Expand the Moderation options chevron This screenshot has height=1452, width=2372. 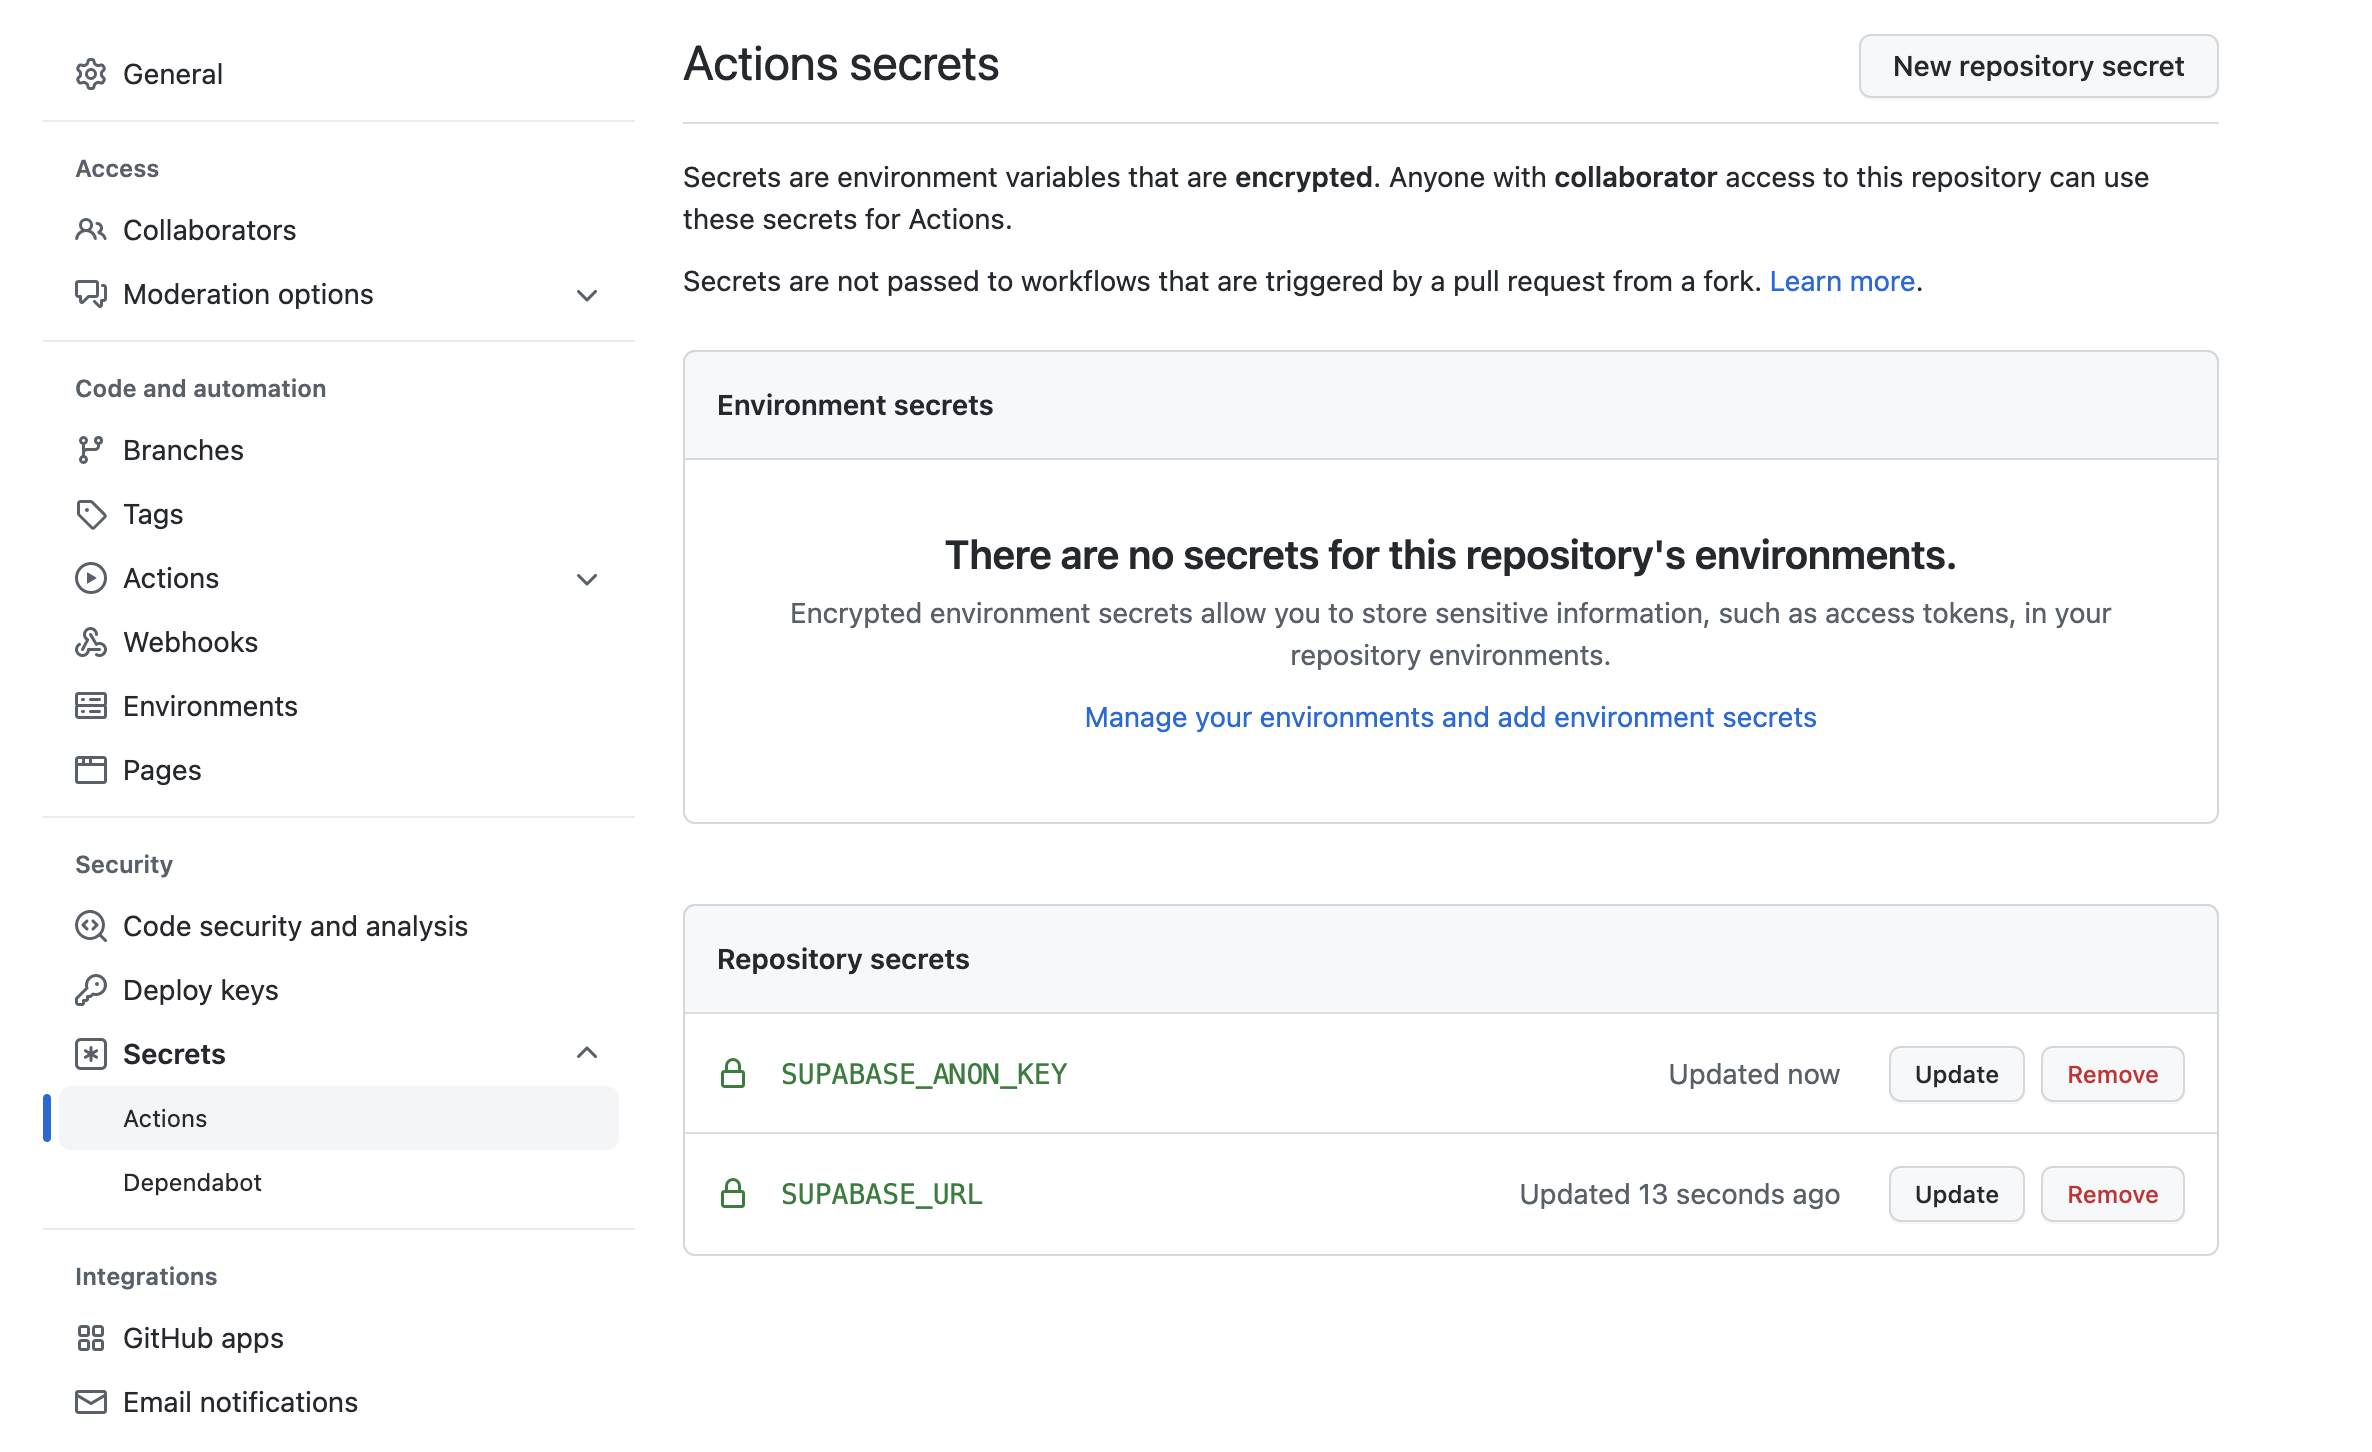click(587, 295)
